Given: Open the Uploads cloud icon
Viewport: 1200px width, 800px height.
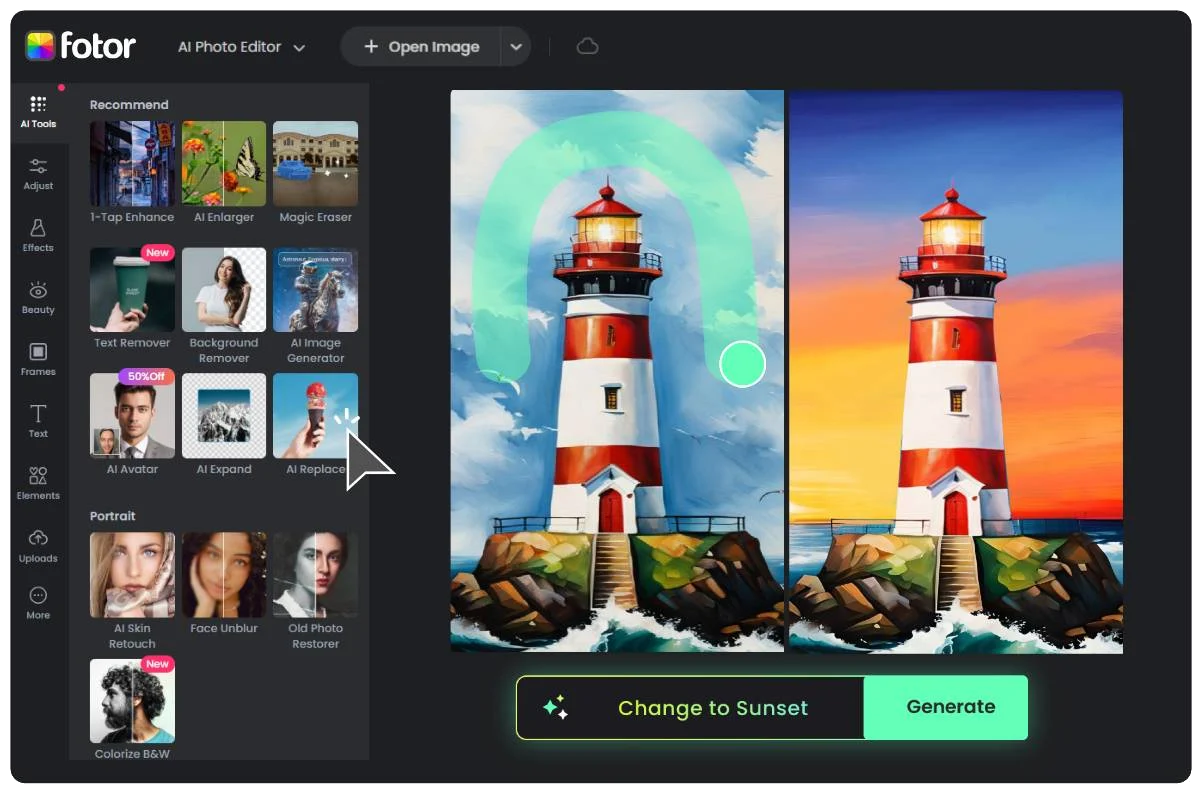Looking at the screenshot, I should point(38,545).
